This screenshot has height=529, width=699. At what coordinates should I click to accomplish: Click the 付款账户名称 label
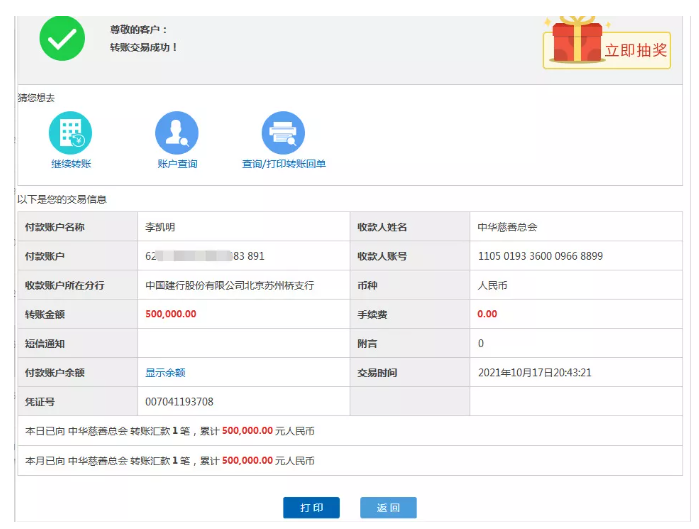pos(54,227)
